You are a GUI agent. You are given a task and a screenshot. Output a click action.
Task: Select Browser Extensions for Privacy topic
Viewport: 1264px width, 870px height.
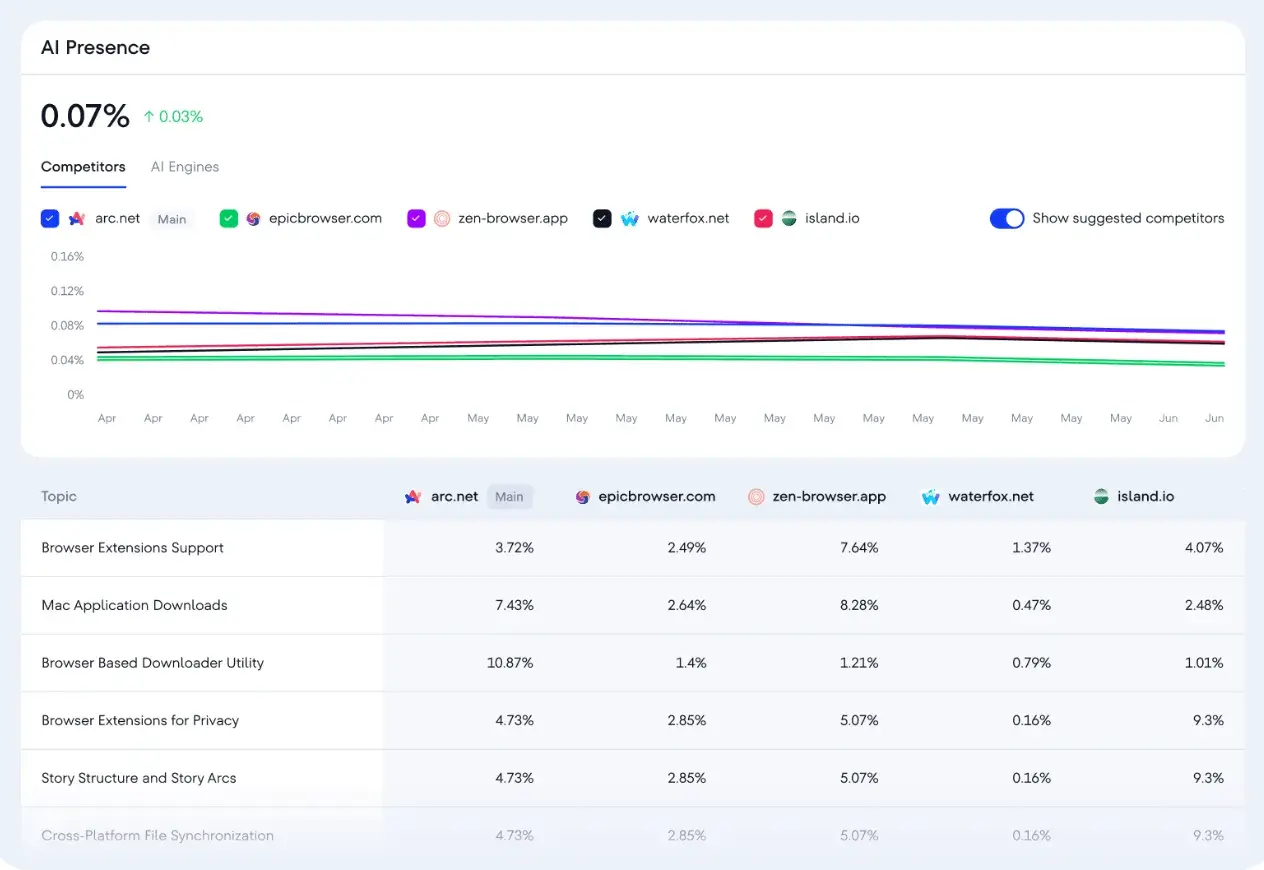[x=140, y=720]
